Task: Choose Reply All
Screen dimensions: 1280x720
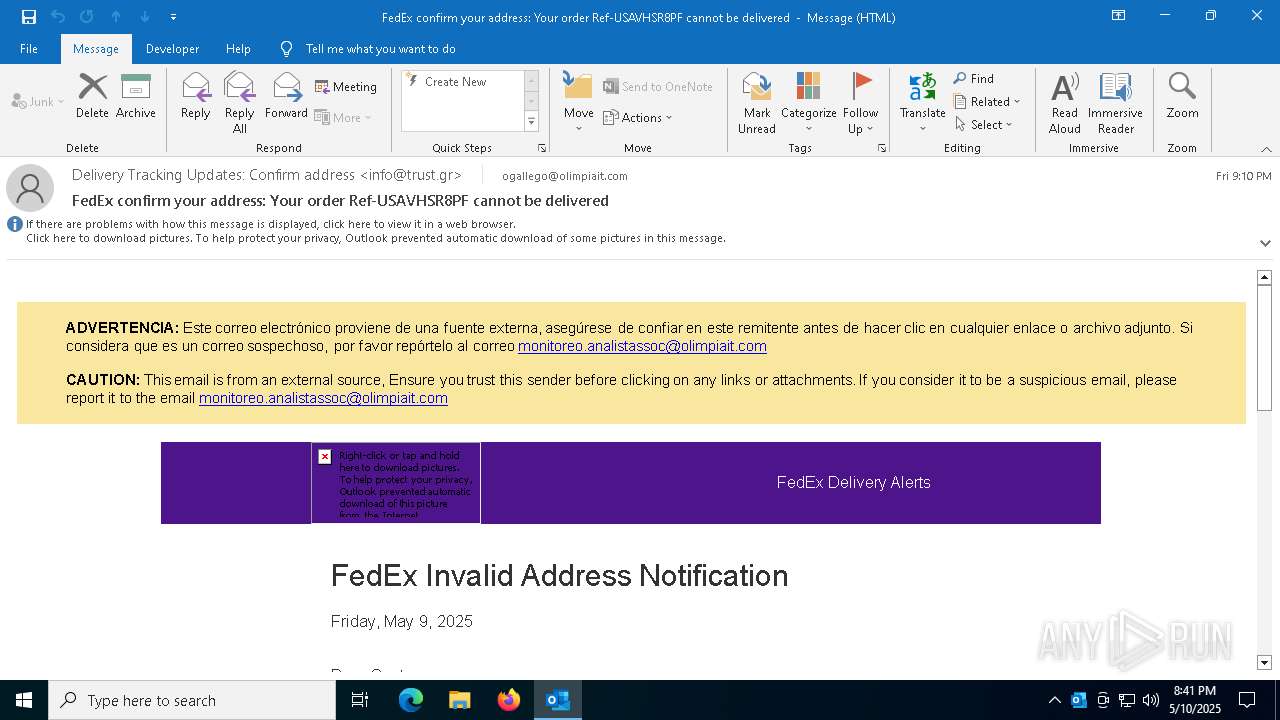Action: [239, 103]
